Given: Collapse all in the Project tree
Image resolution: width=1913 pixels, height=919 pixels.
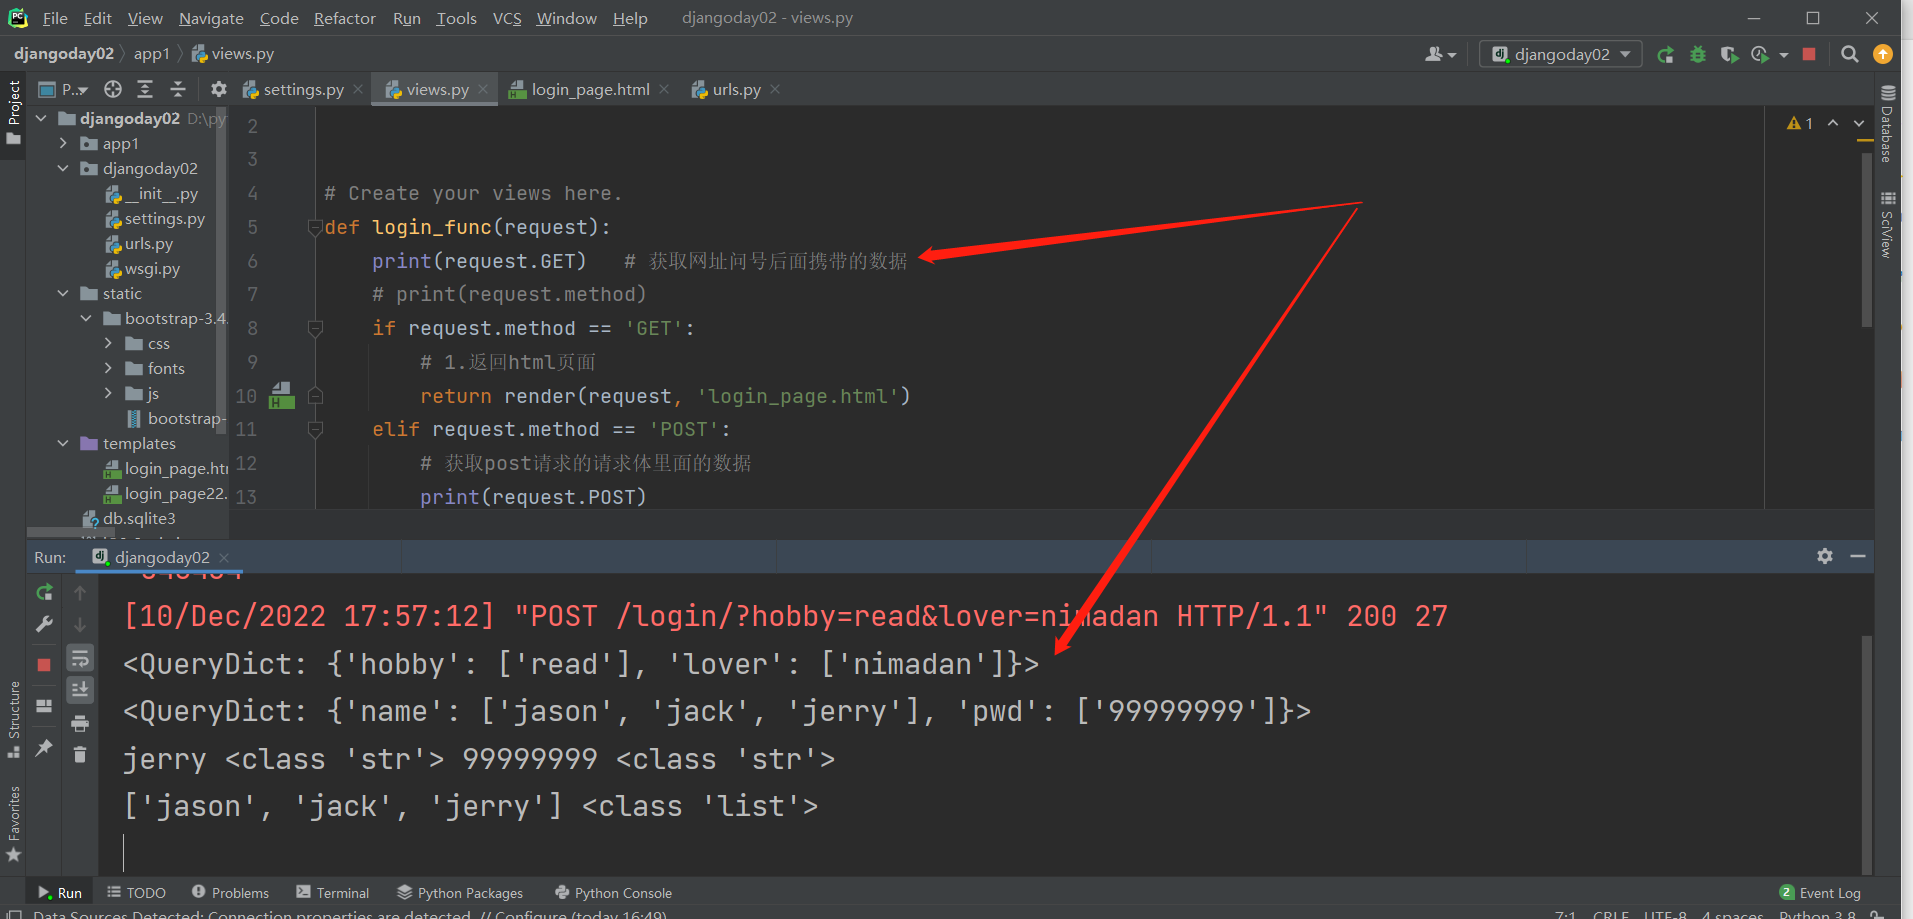Looking at the screenshot, I should pyautogui.click(x=178, y=89).
